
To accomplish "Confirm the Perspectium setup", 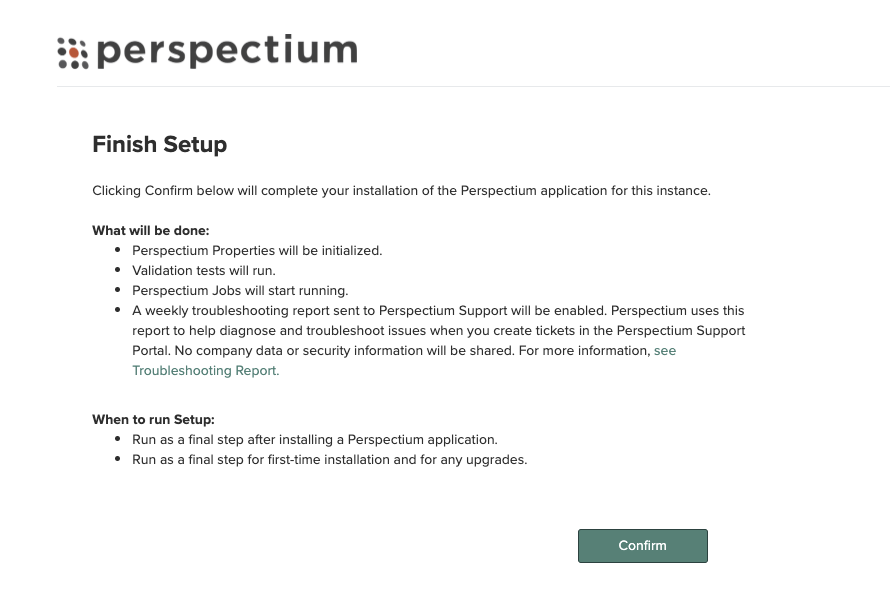I will tap(643, 546).
